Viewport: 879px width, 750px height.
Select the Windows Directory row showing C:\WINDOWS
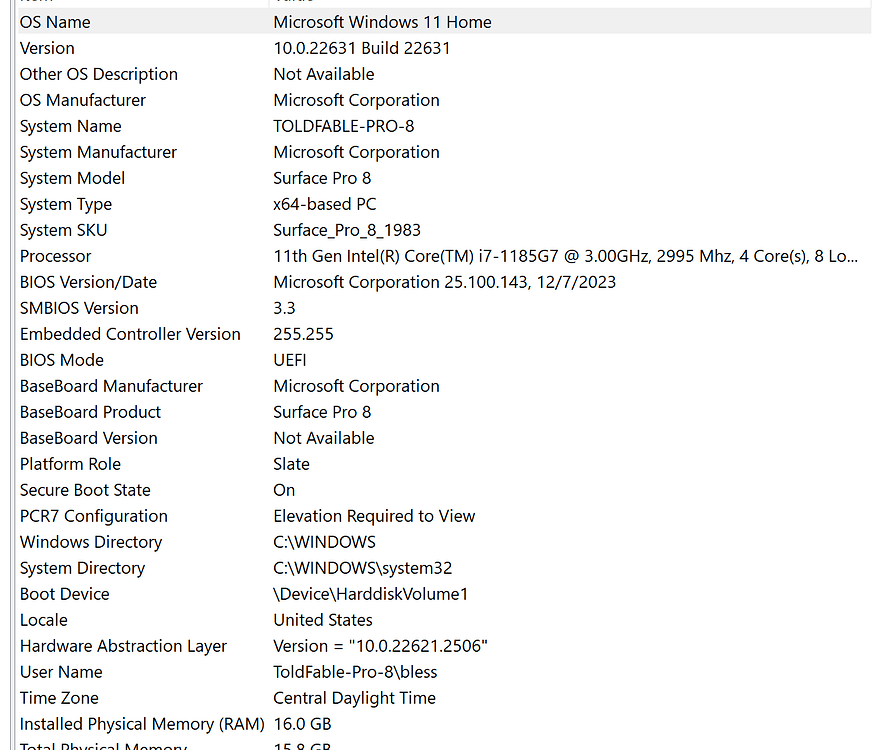(x=91, y=541)
